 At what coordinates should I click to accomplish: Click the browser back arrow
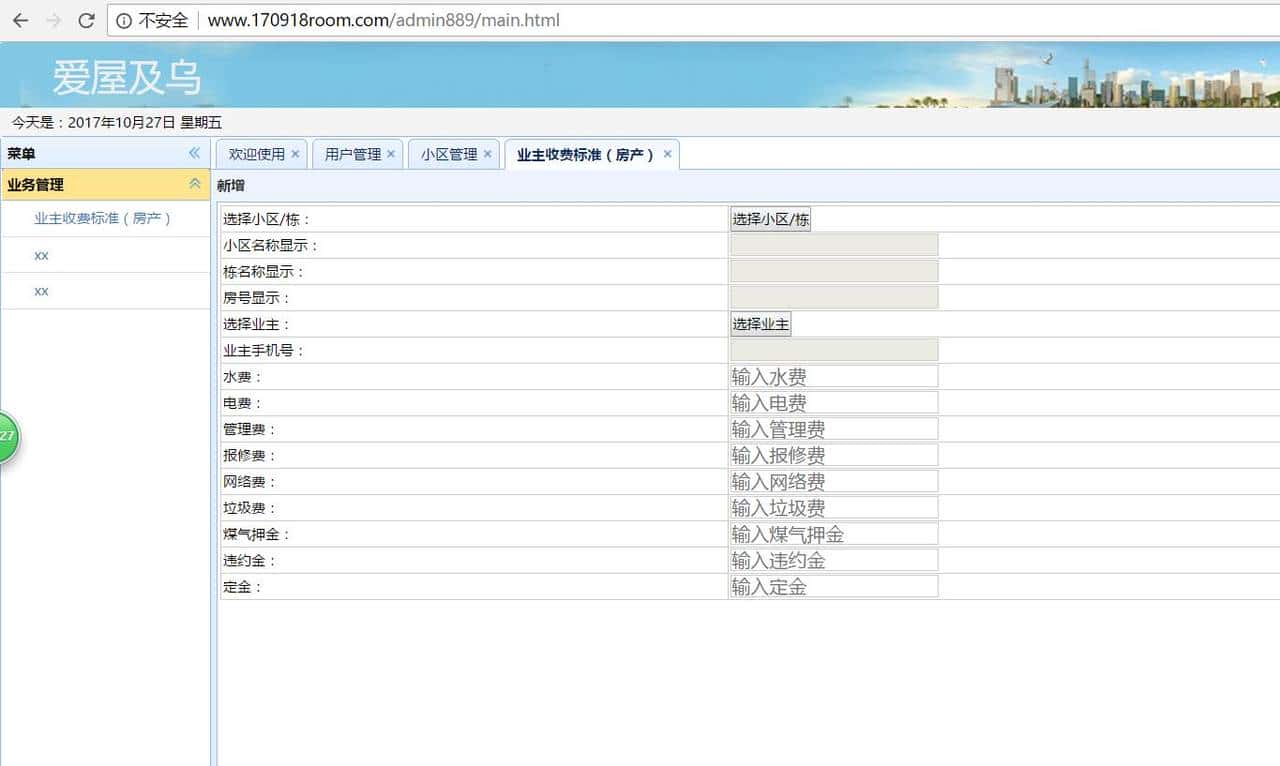pyautogui.click(x=20, y=20)
